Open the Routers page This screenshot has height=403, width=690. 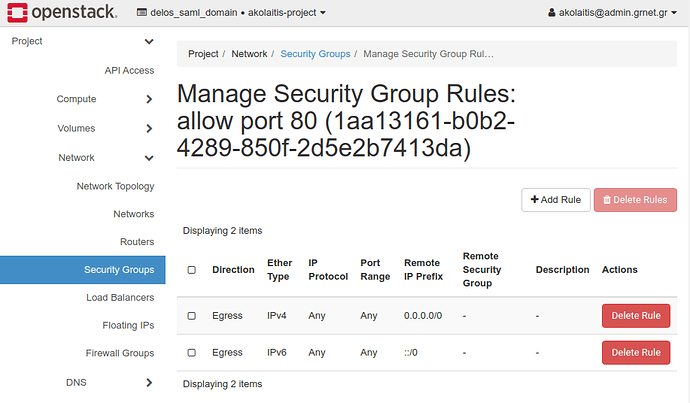[137, 242]
